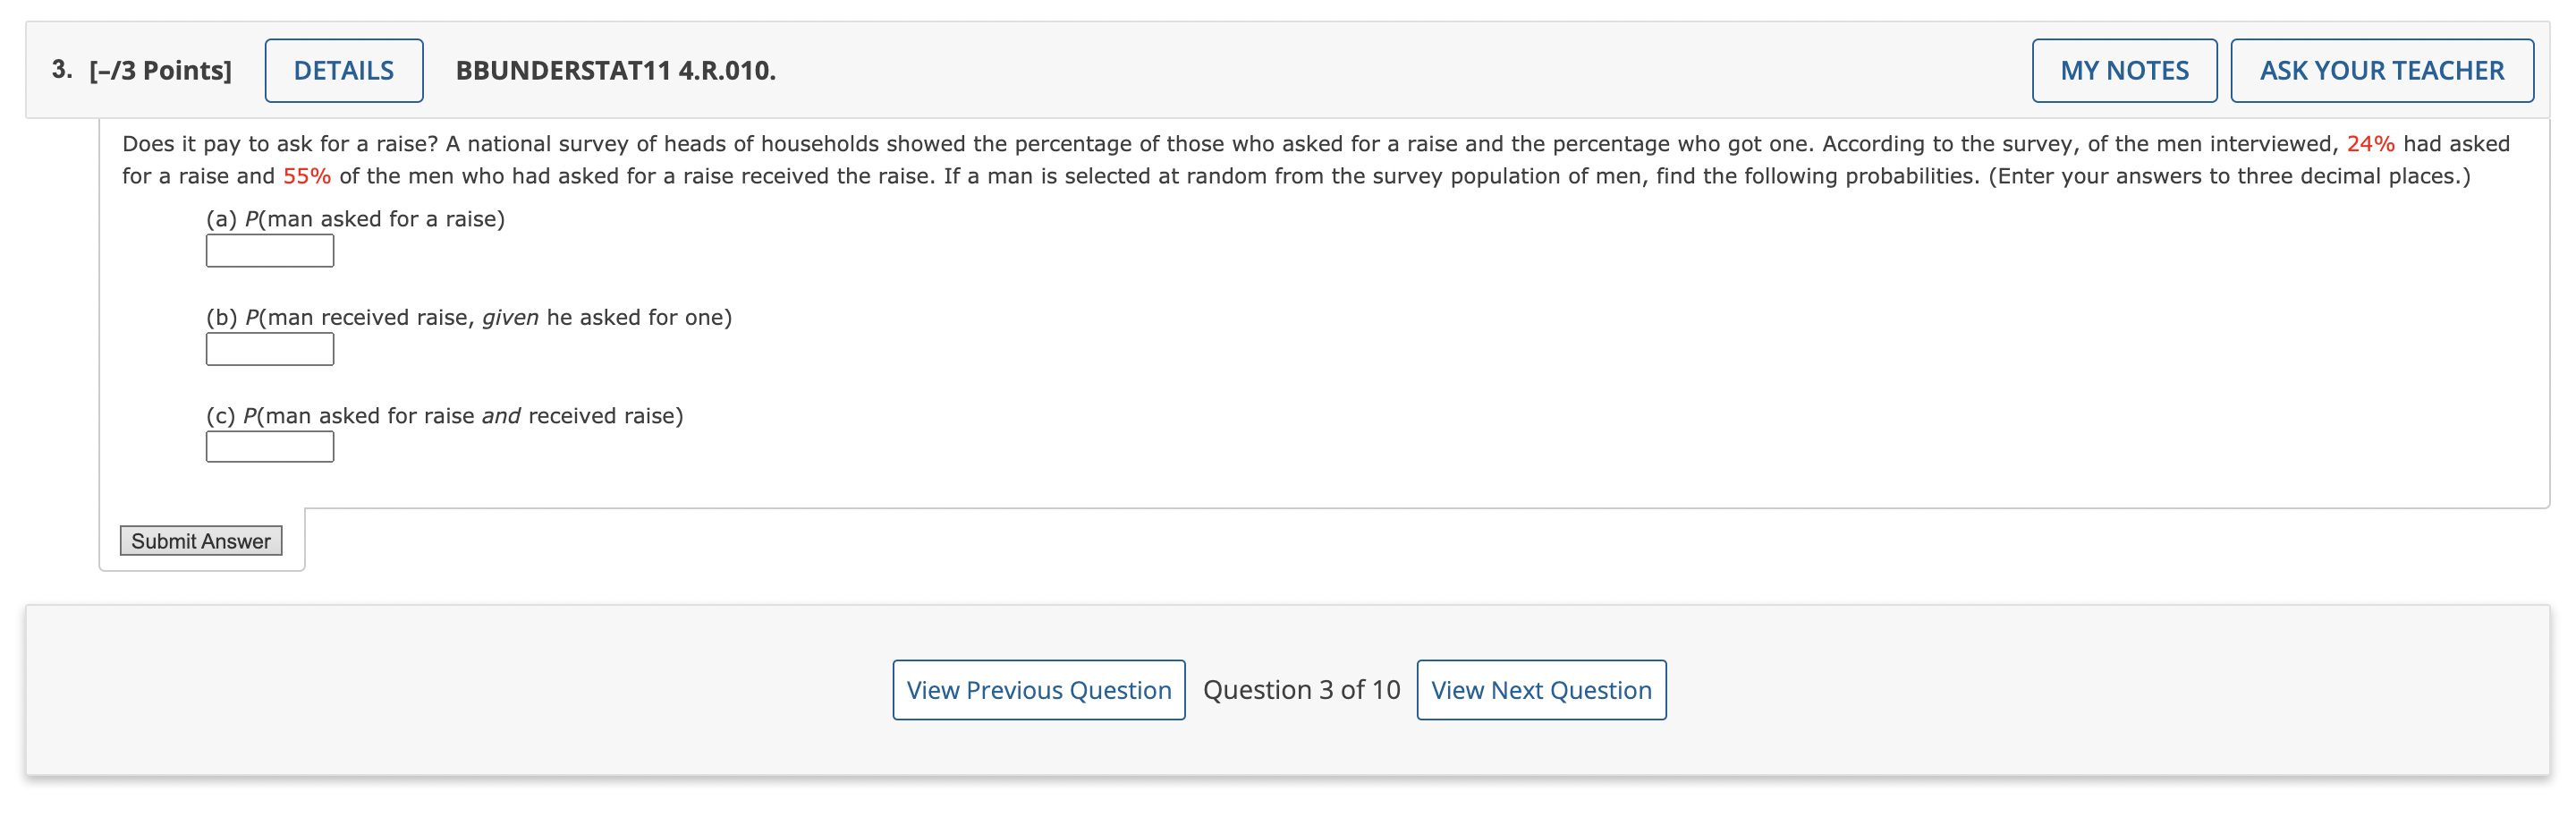
Task: Navigate with View Next Question
Action: 1541,689
